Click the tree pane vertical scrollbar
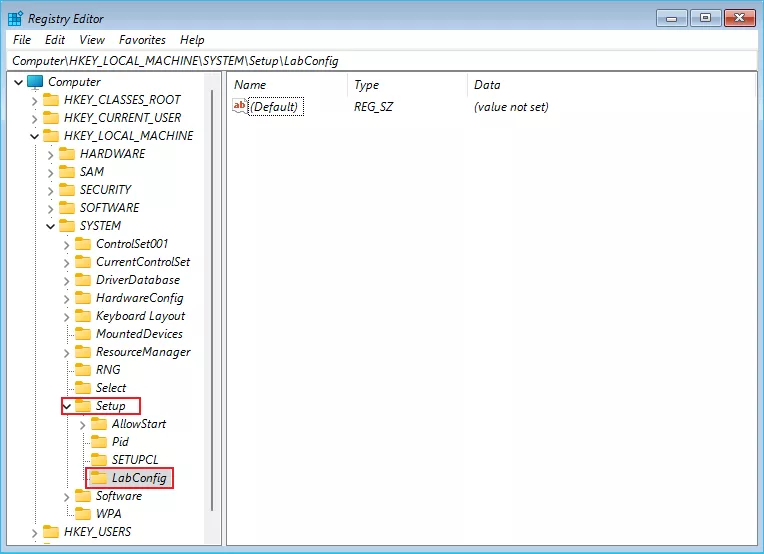Screen dimensions: 764x554 click(x=212, y=300)
